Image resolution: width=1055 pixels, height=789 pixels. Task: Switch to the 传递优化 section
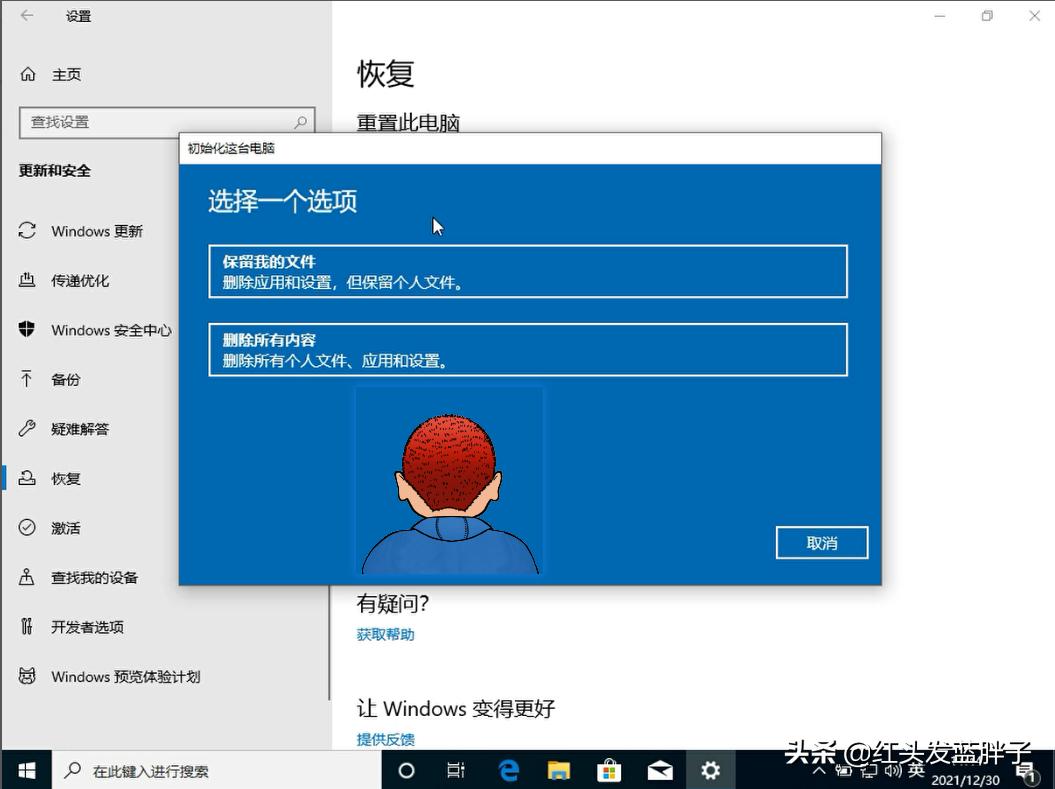point(81,280)
